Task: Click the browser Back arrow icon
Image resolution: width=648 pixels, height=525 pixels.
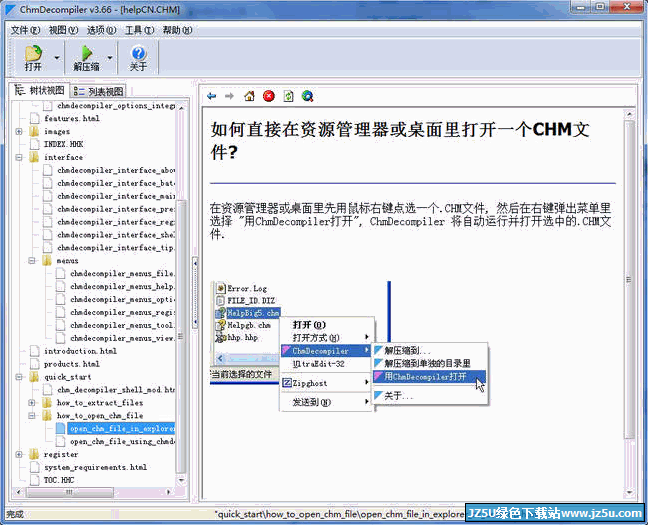Action: (x=212, y=96)
